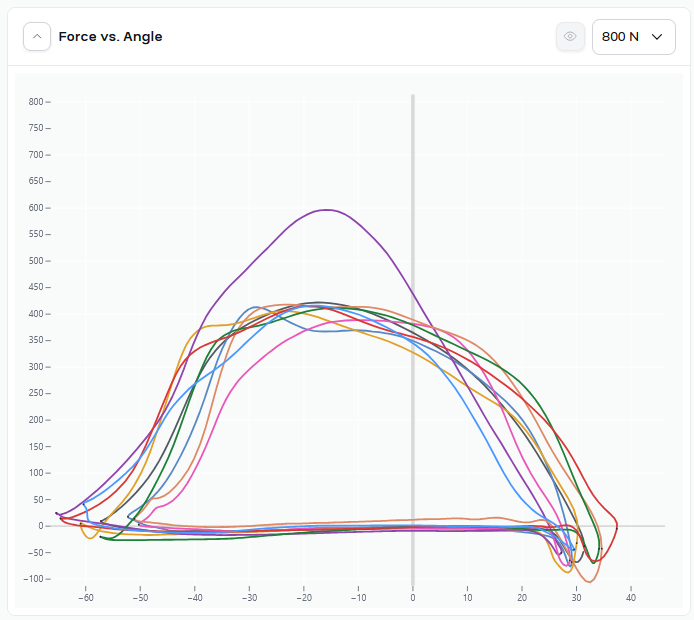Click the 800 label on y-axis
The height and width of the screenshot is (620, 694).
(x=36, y=102)
